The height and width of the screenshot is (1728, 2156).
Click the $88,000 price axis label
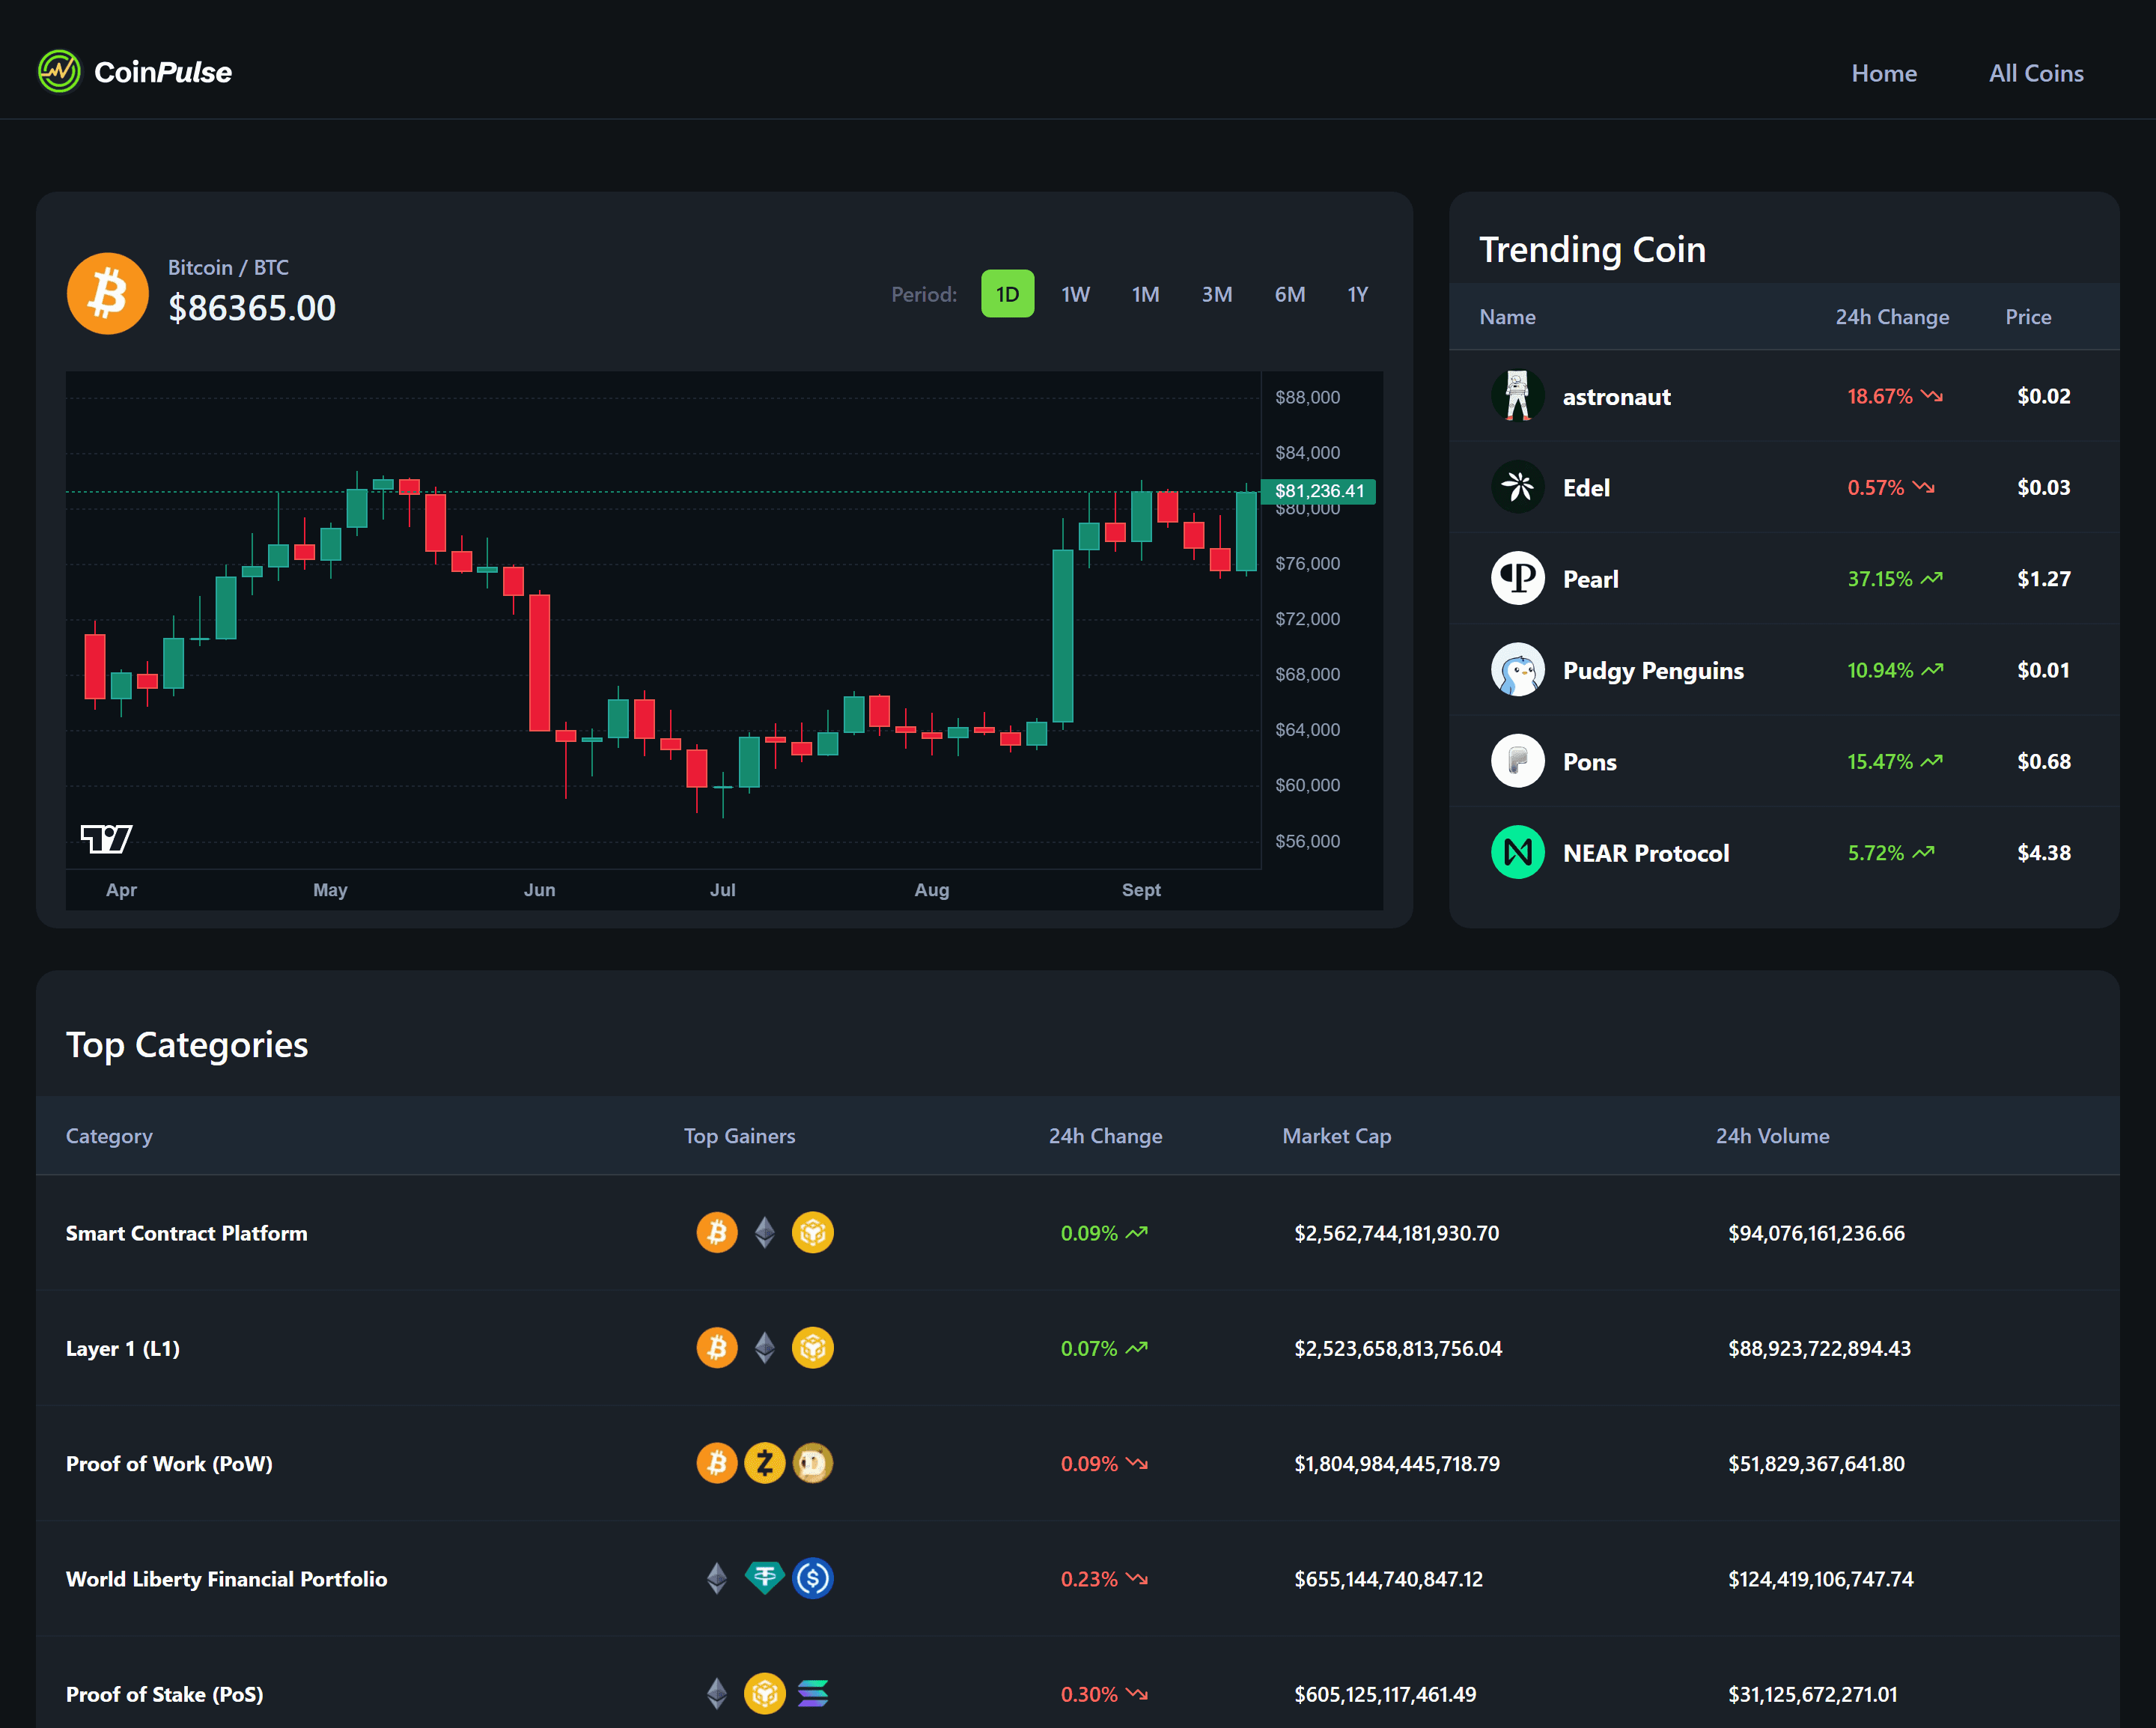pos(1307,397)
